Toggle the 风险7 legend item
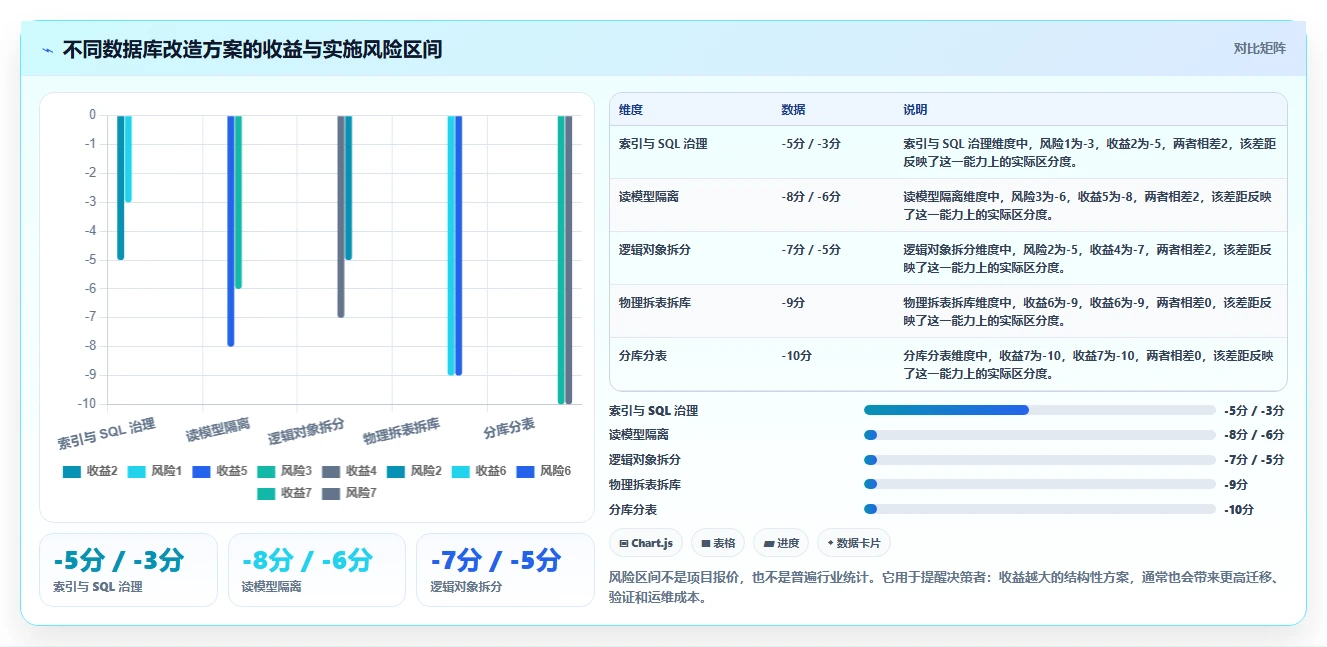This screenshot has height=647, width=1327. click(x=349, y=493)
